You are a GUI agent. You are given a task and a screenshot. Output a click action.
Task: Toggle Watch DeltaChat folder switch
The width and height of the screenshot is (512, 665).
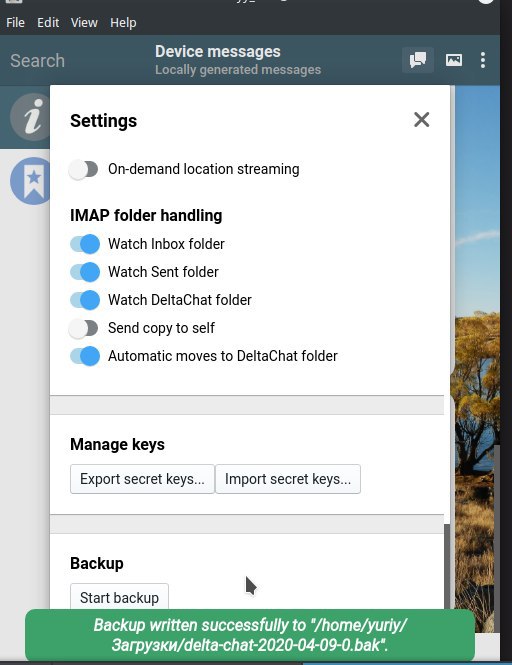pos(85,300)
